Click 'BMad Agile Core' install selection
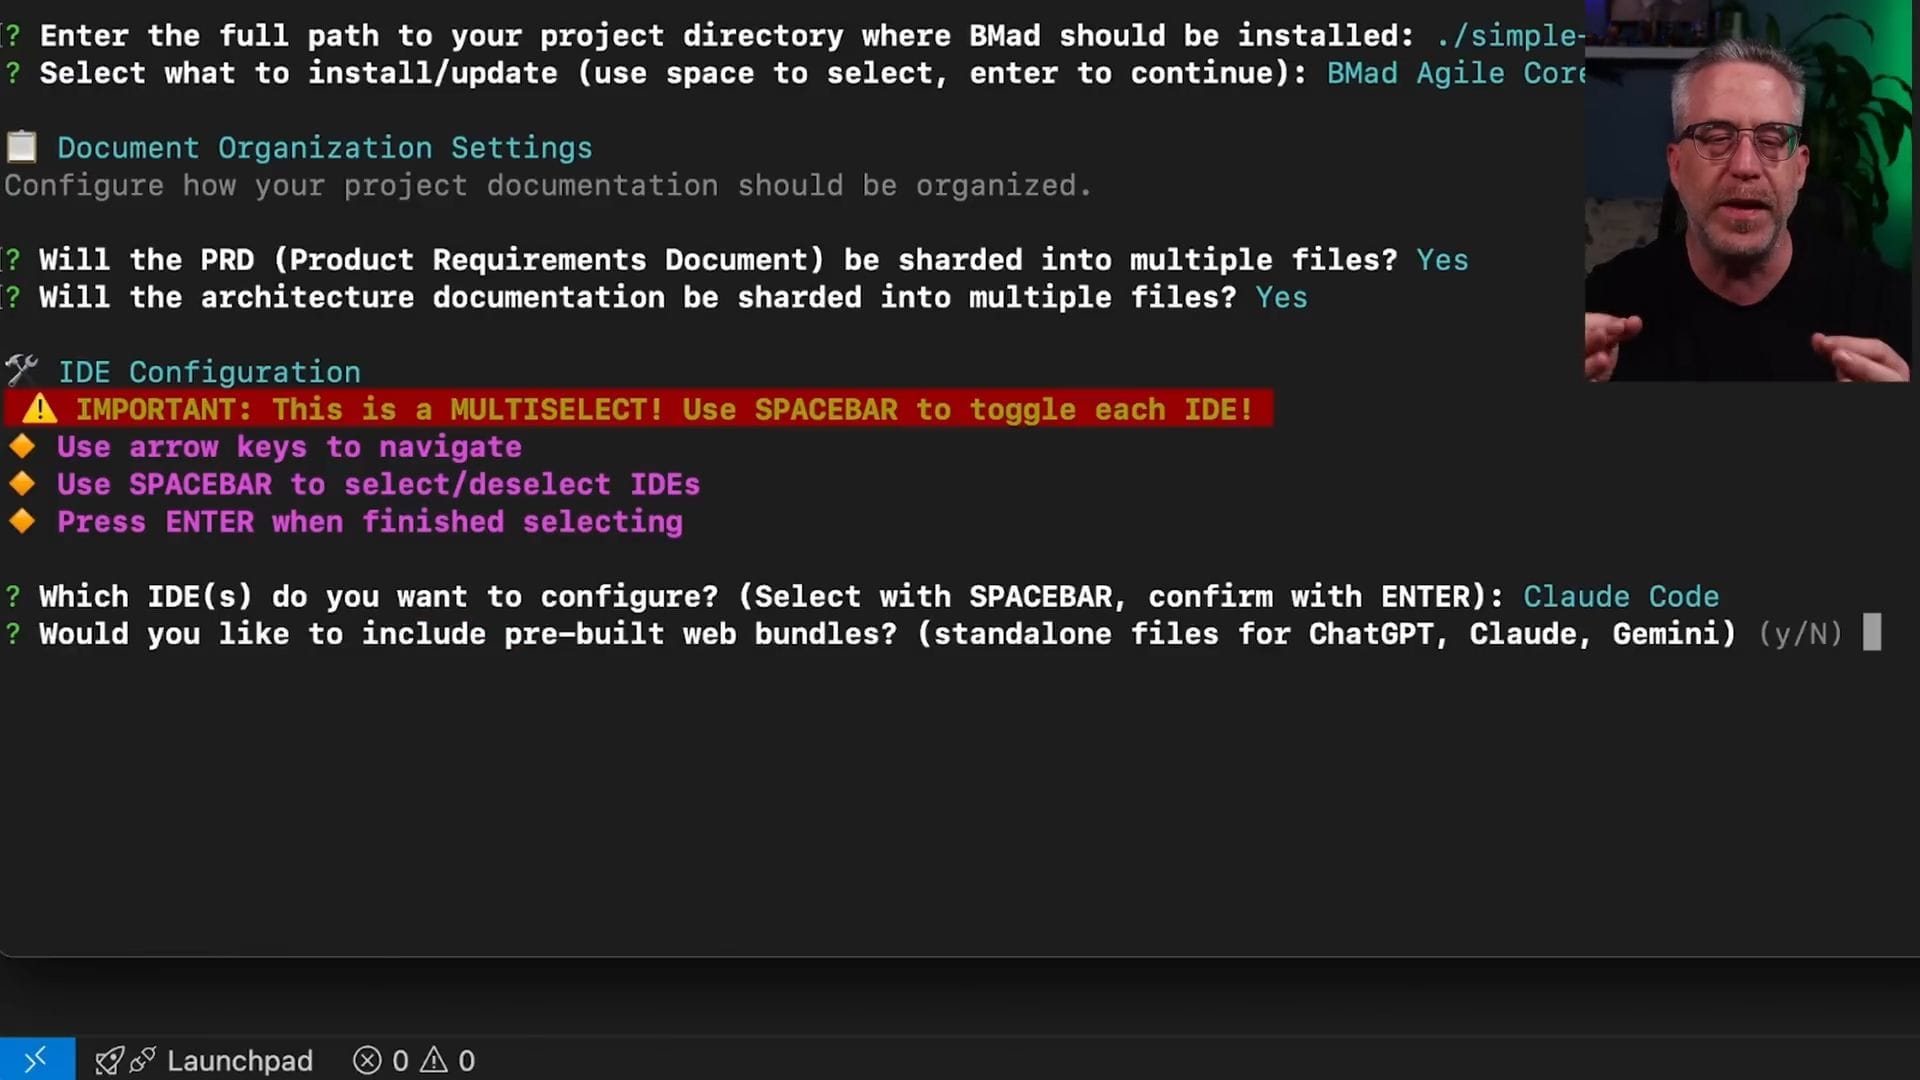The image size is (1920, 1080). [x=1455, y=74]
